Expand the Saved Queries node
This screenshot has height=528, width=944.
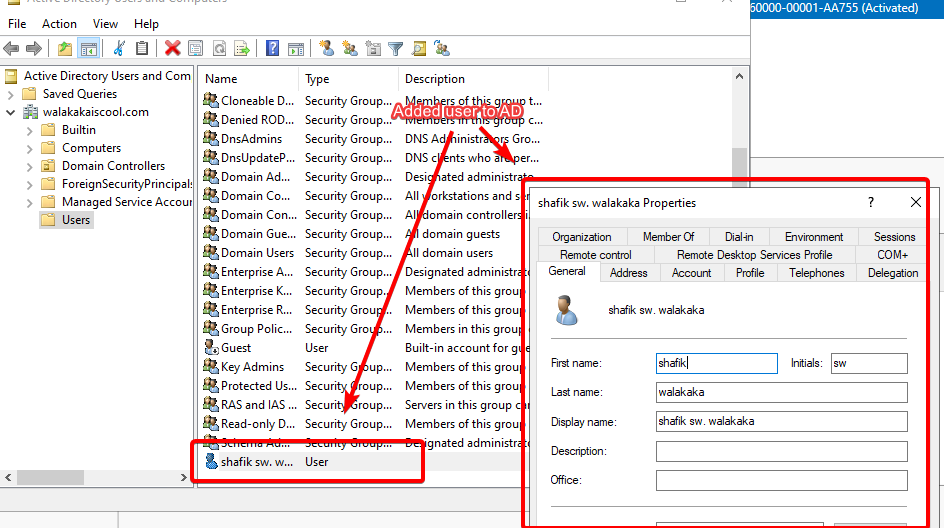[10, 95]
